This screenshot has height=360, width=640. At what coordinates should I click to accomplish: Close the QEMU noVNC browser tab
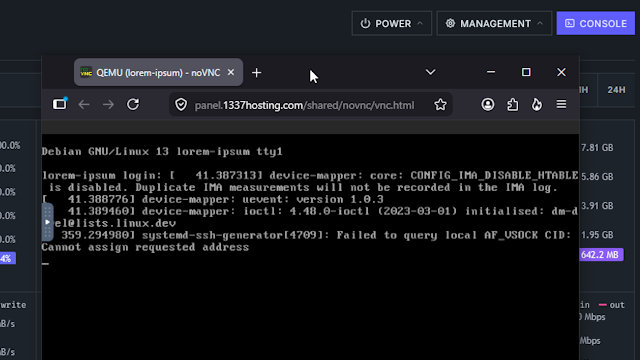coord(231,72)
